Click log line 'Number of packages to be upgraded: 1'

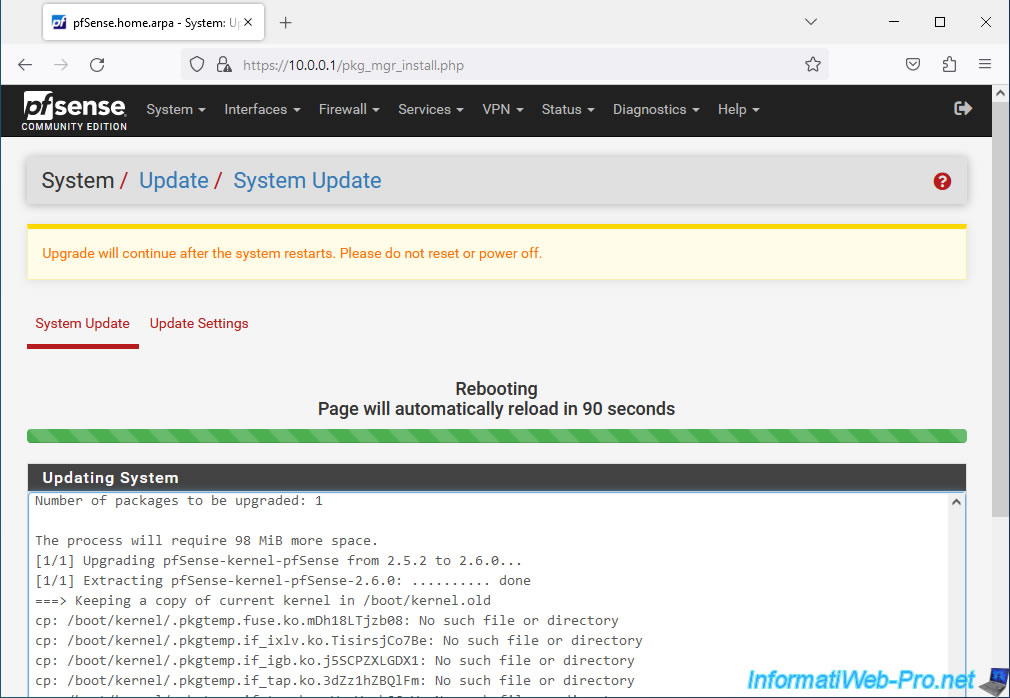(x=178, y=500)
